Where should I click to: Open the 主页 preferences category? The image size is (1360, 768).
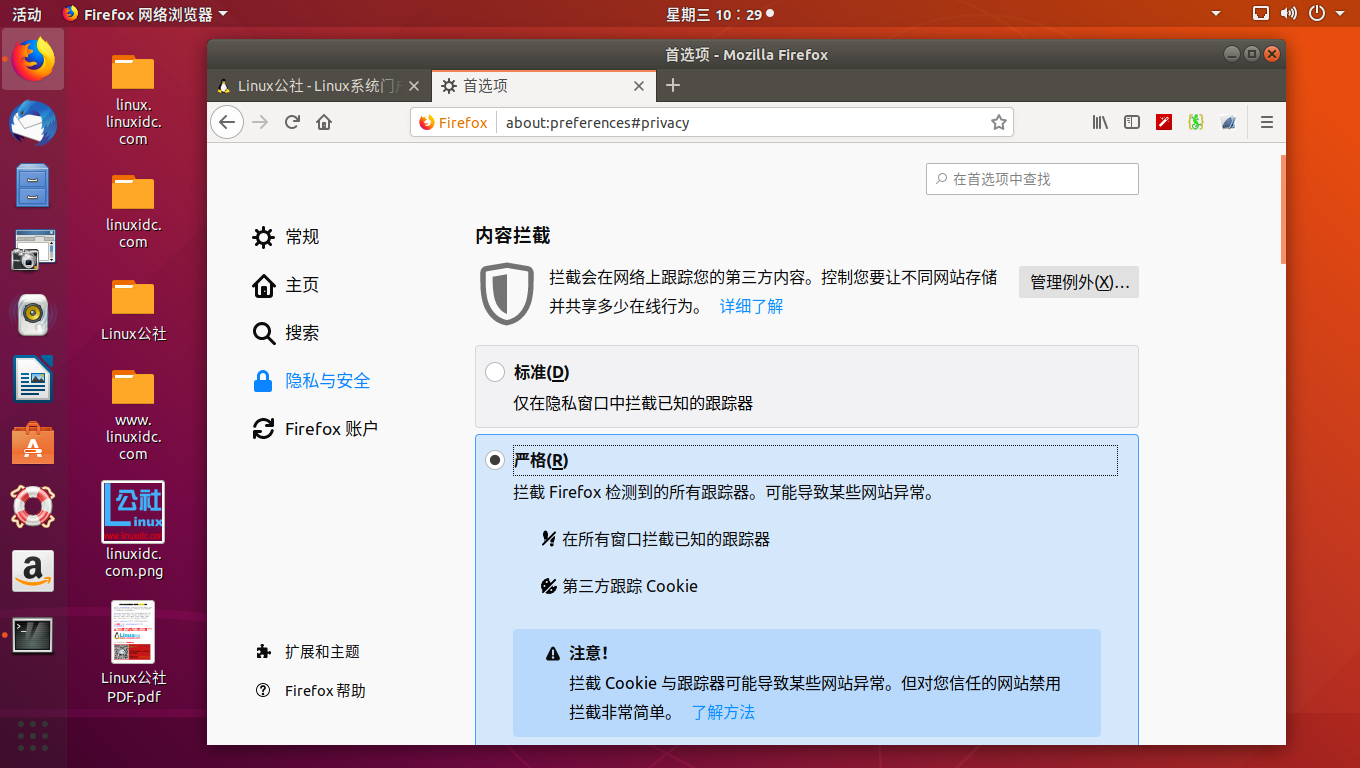tap(286, 285)
